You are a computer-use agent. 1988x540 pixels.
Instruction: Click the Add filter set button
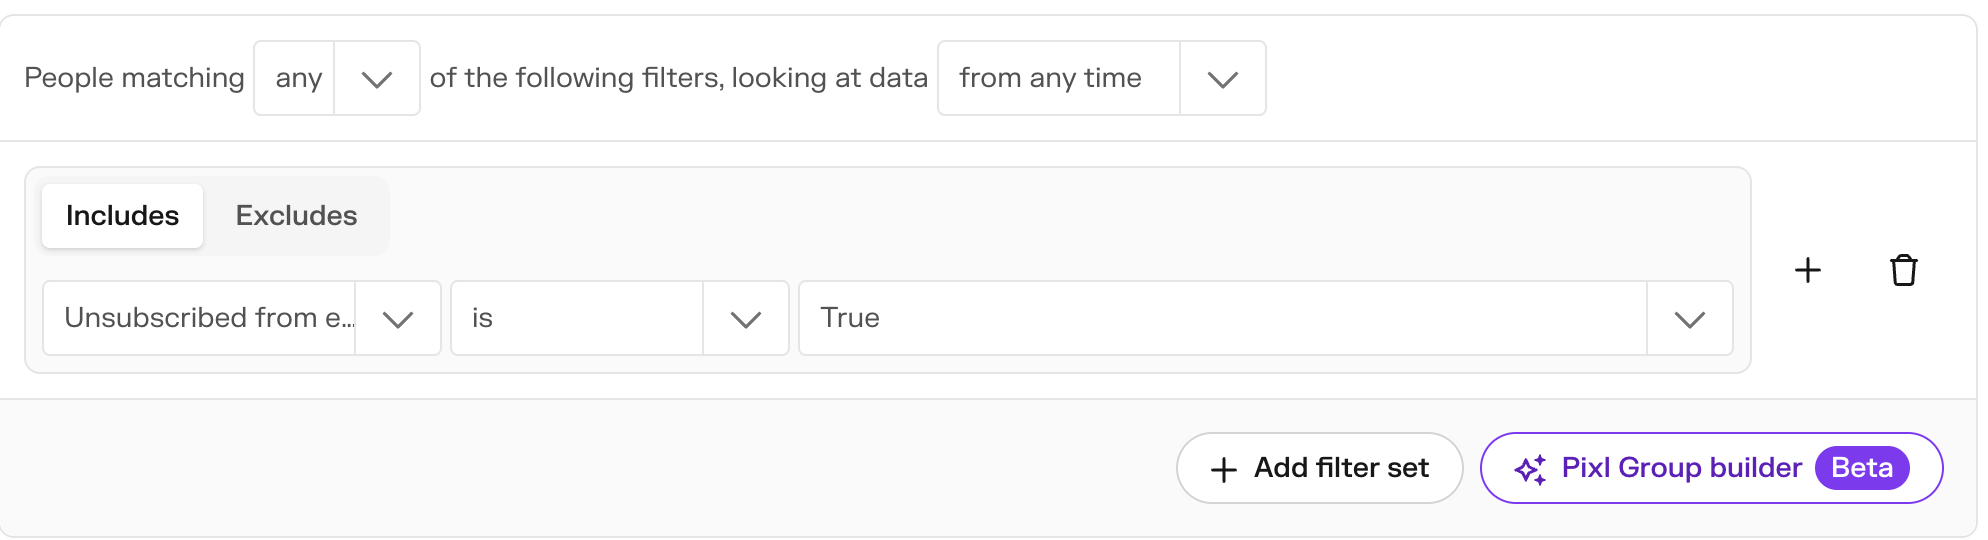pyautogui.click(x=1320, y=468)
